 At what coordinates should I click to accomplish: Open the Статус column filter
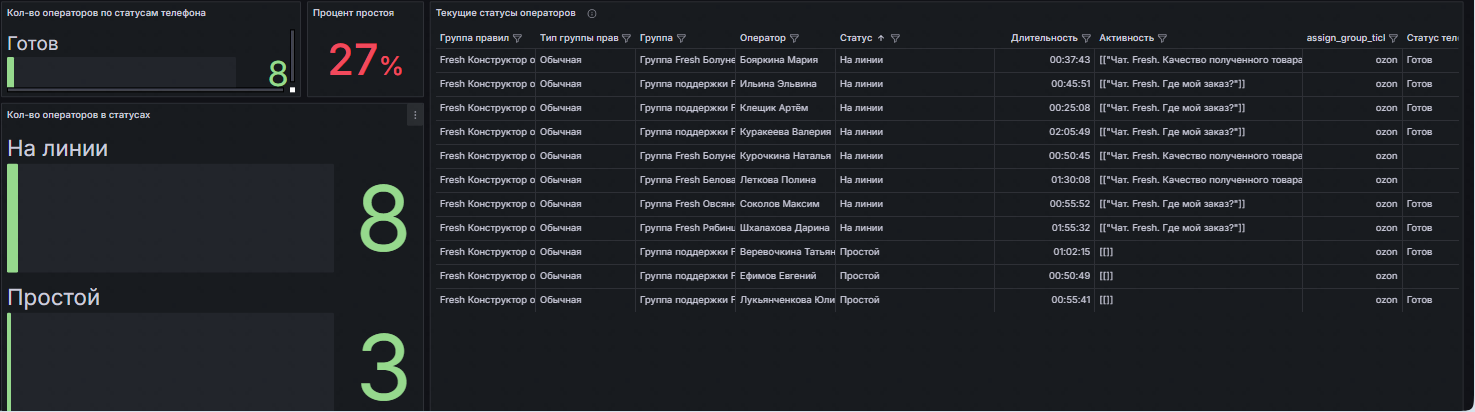pyautogui.click(x=895, y=39)
